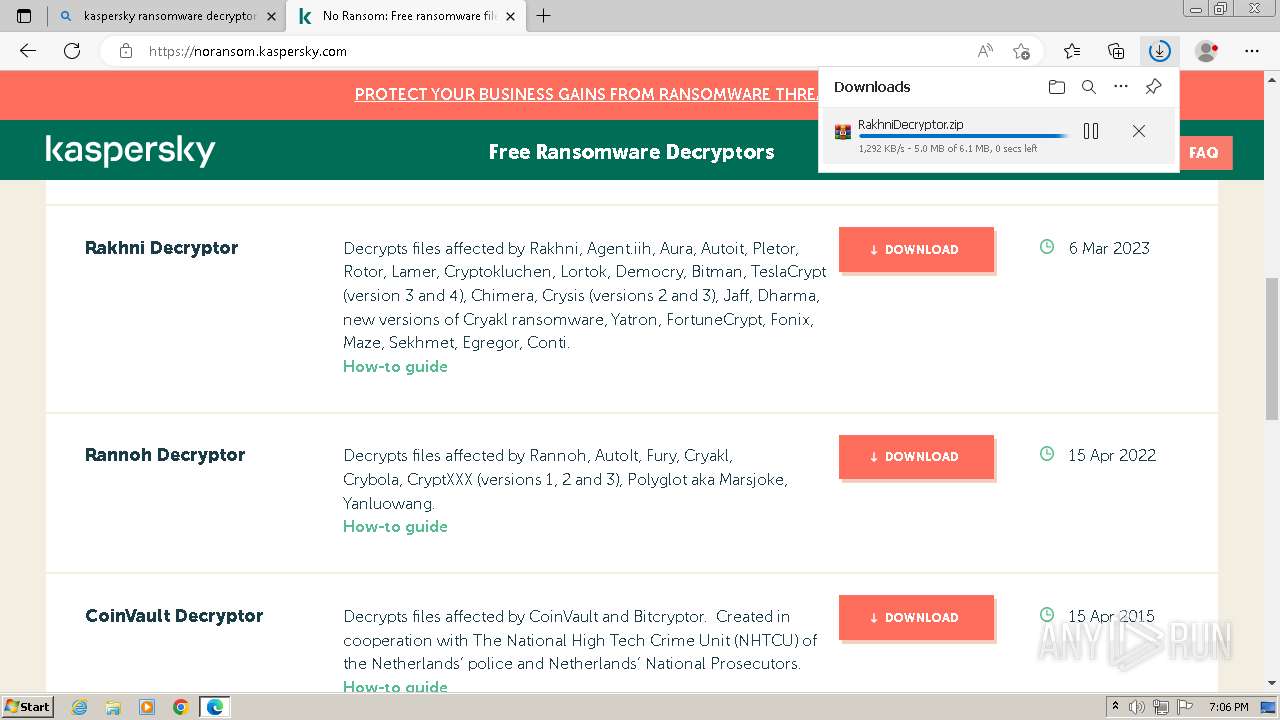The height and width of the screenshot is (720, 1280).
Task: Click the 15 Apr 2022 date
Action: pyautogui.click(x=1112, y=455)
